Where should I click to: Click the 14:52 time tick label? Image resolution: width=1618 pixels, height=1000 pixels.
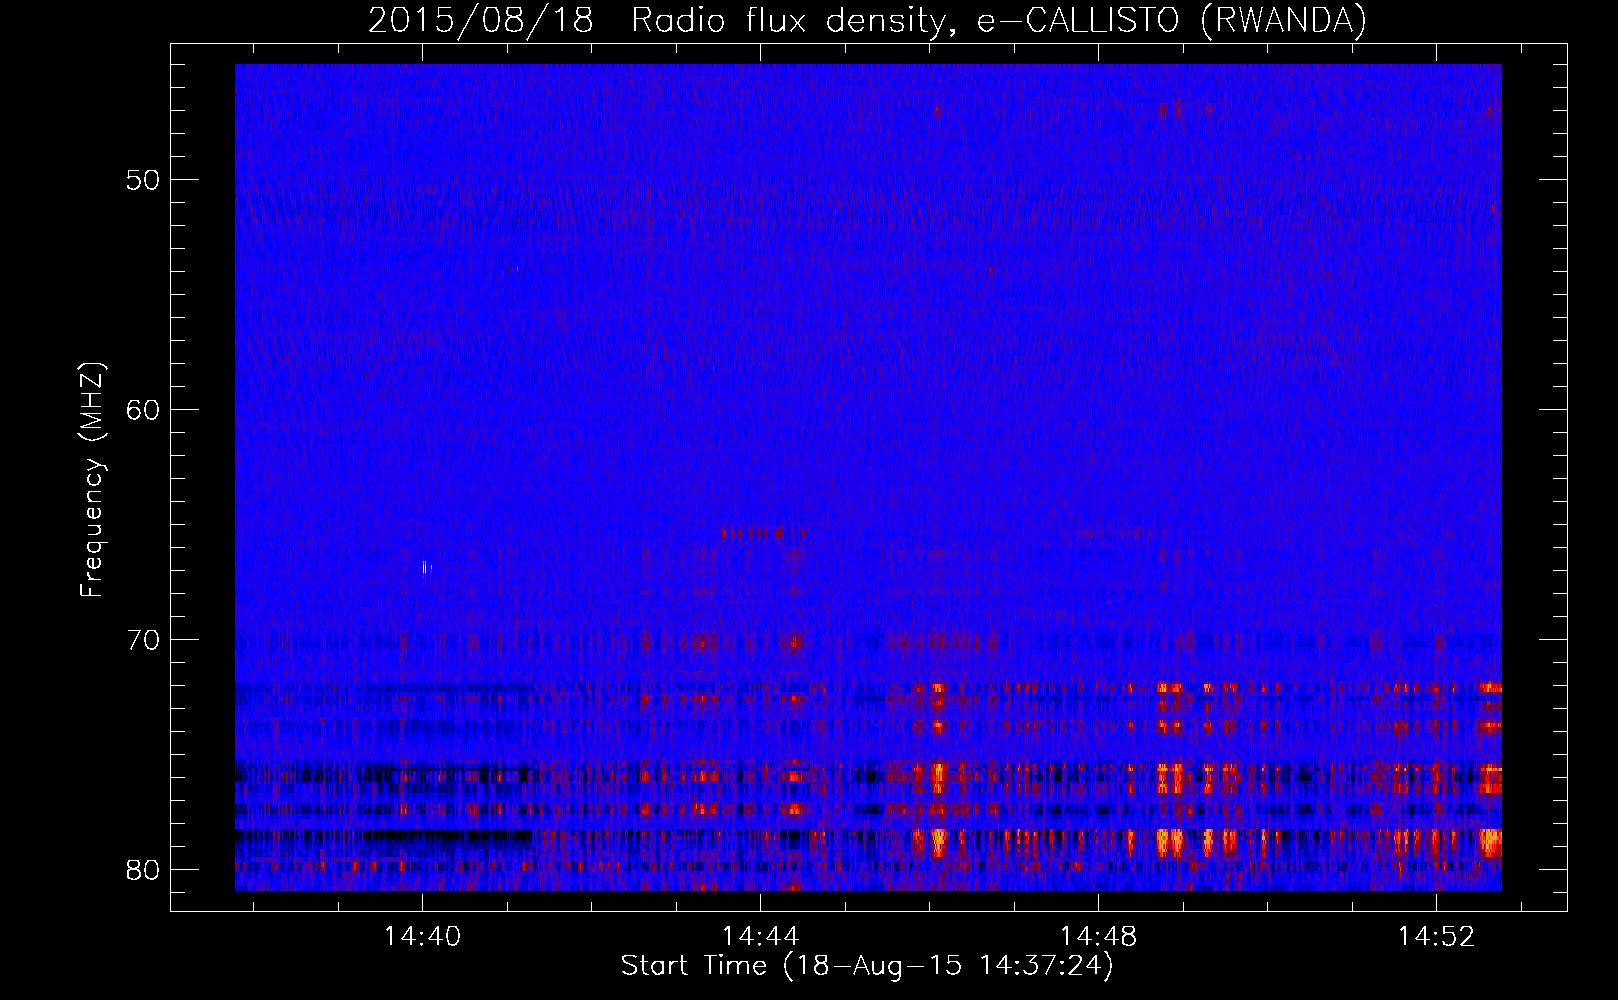click(x=1437, y=936)
